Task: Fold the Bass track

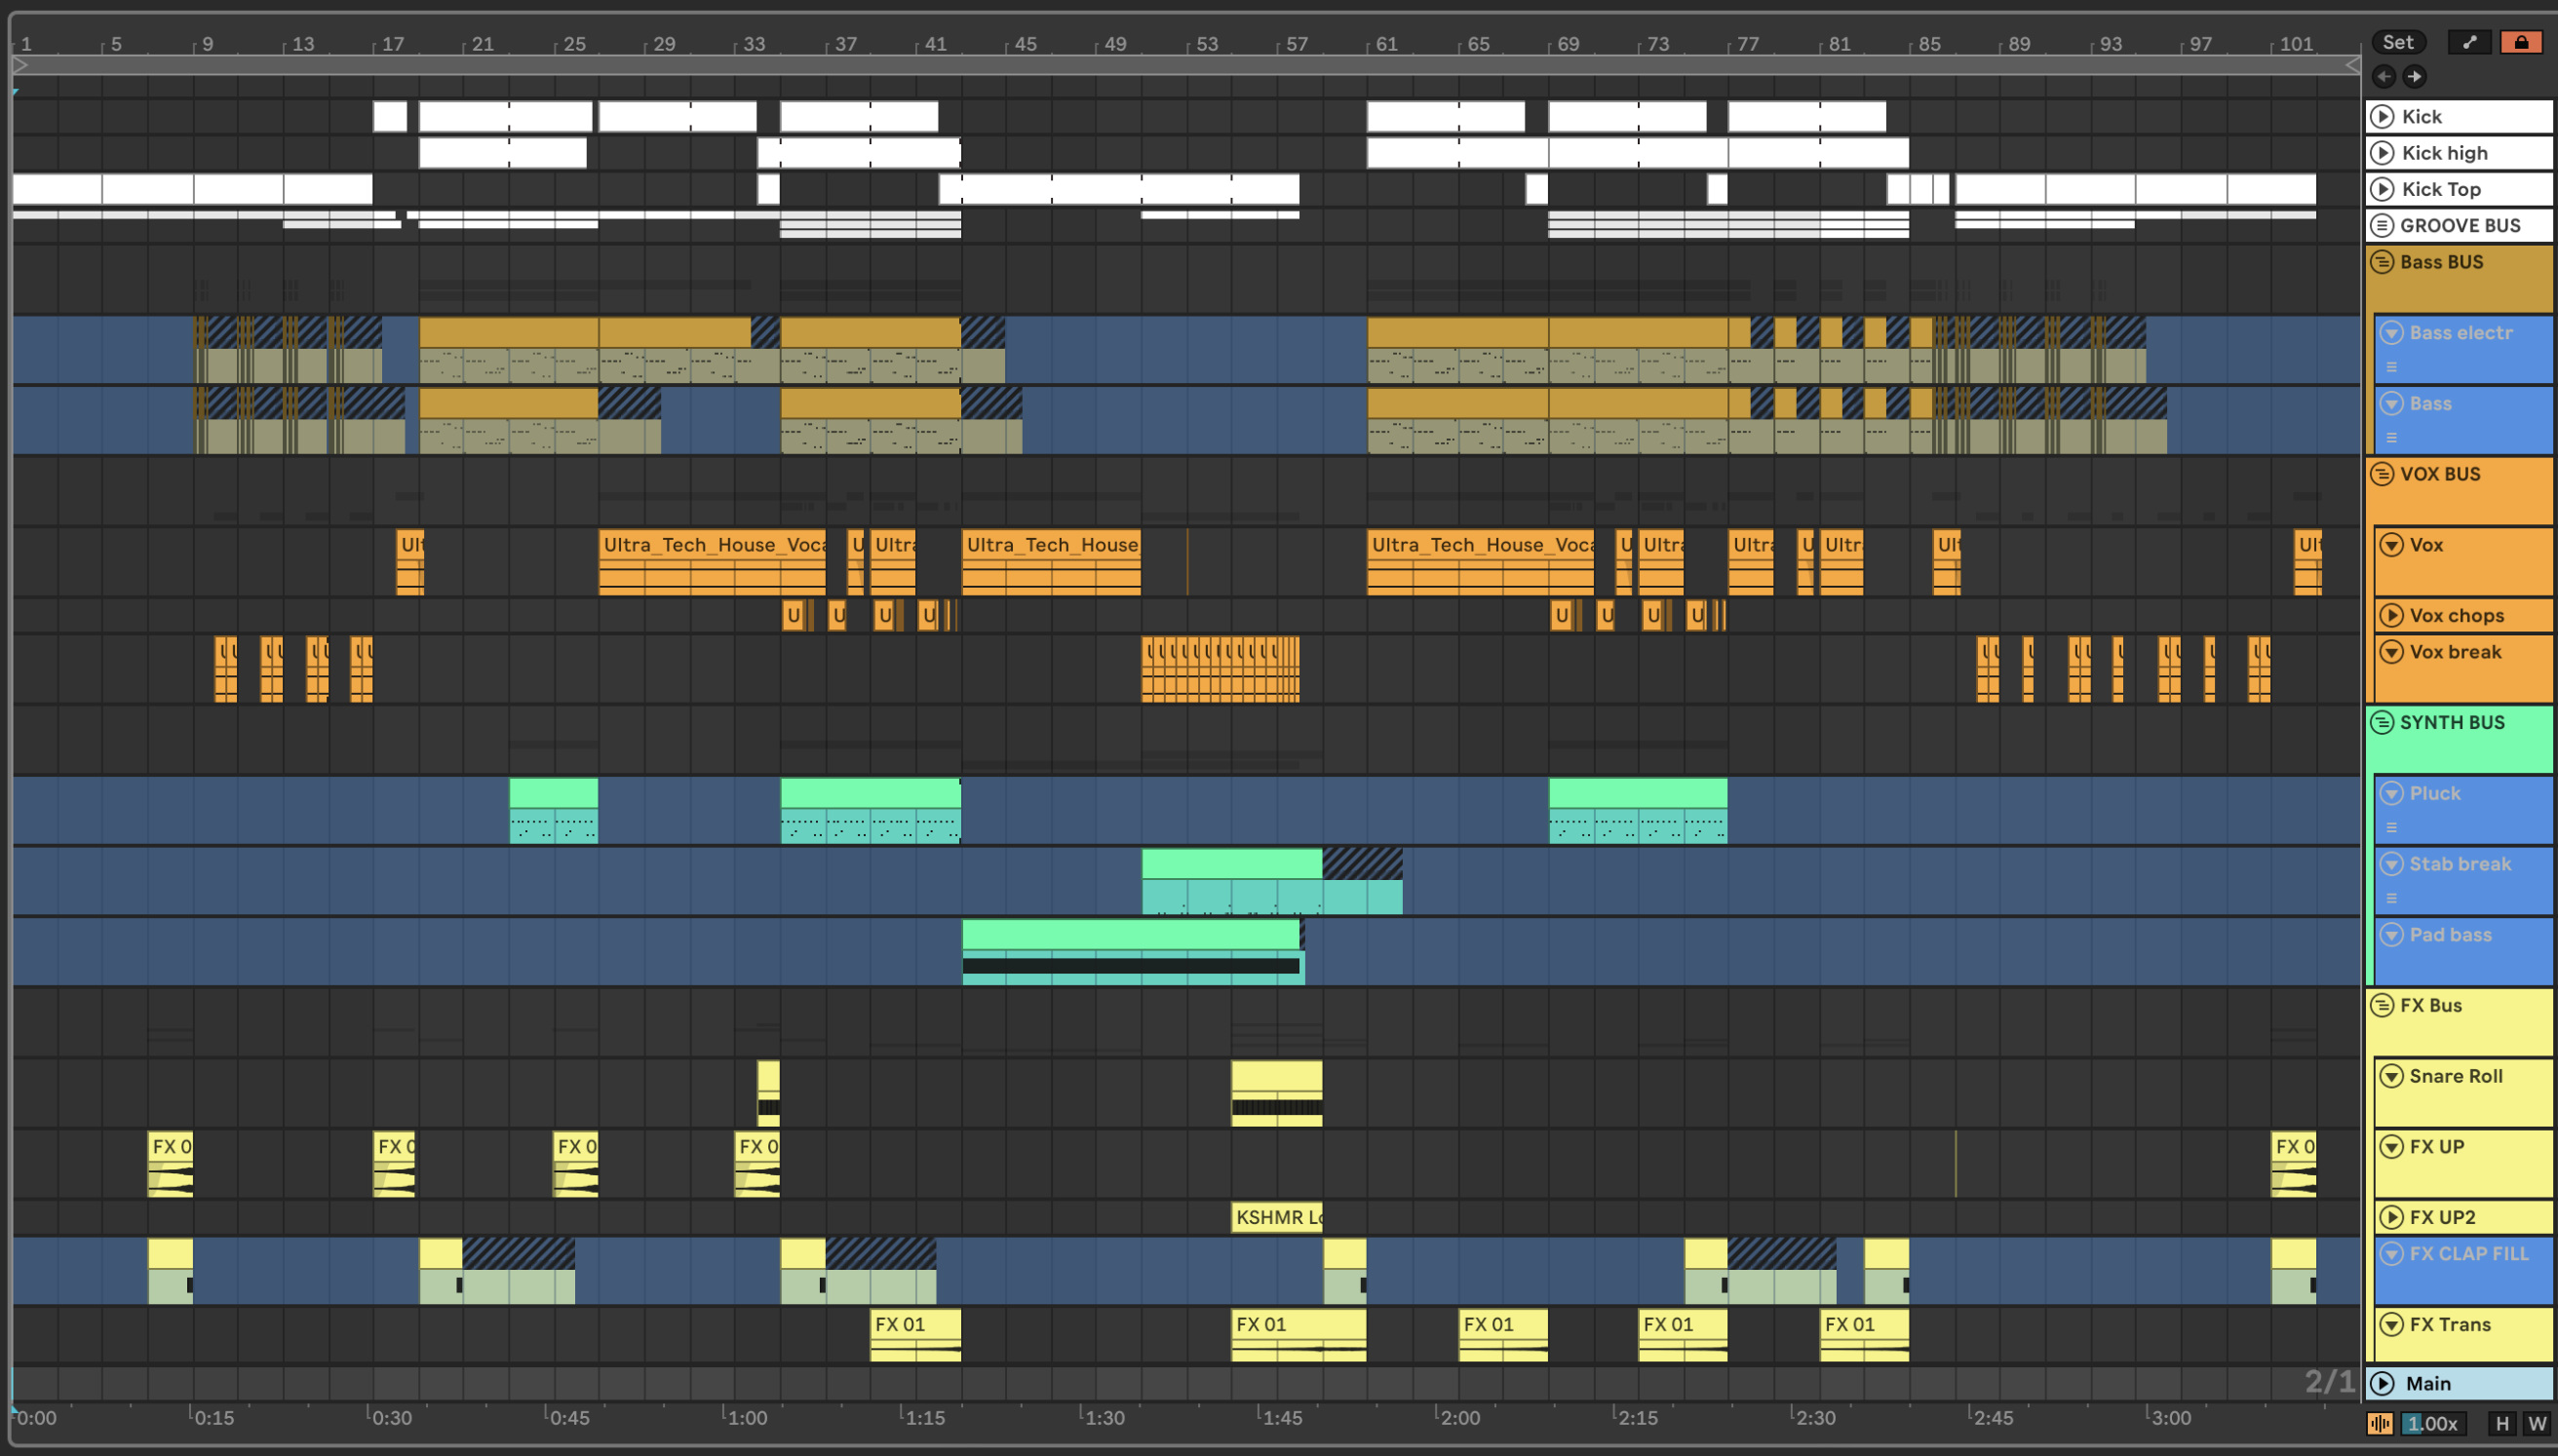Action: (x=2392, y=403)
